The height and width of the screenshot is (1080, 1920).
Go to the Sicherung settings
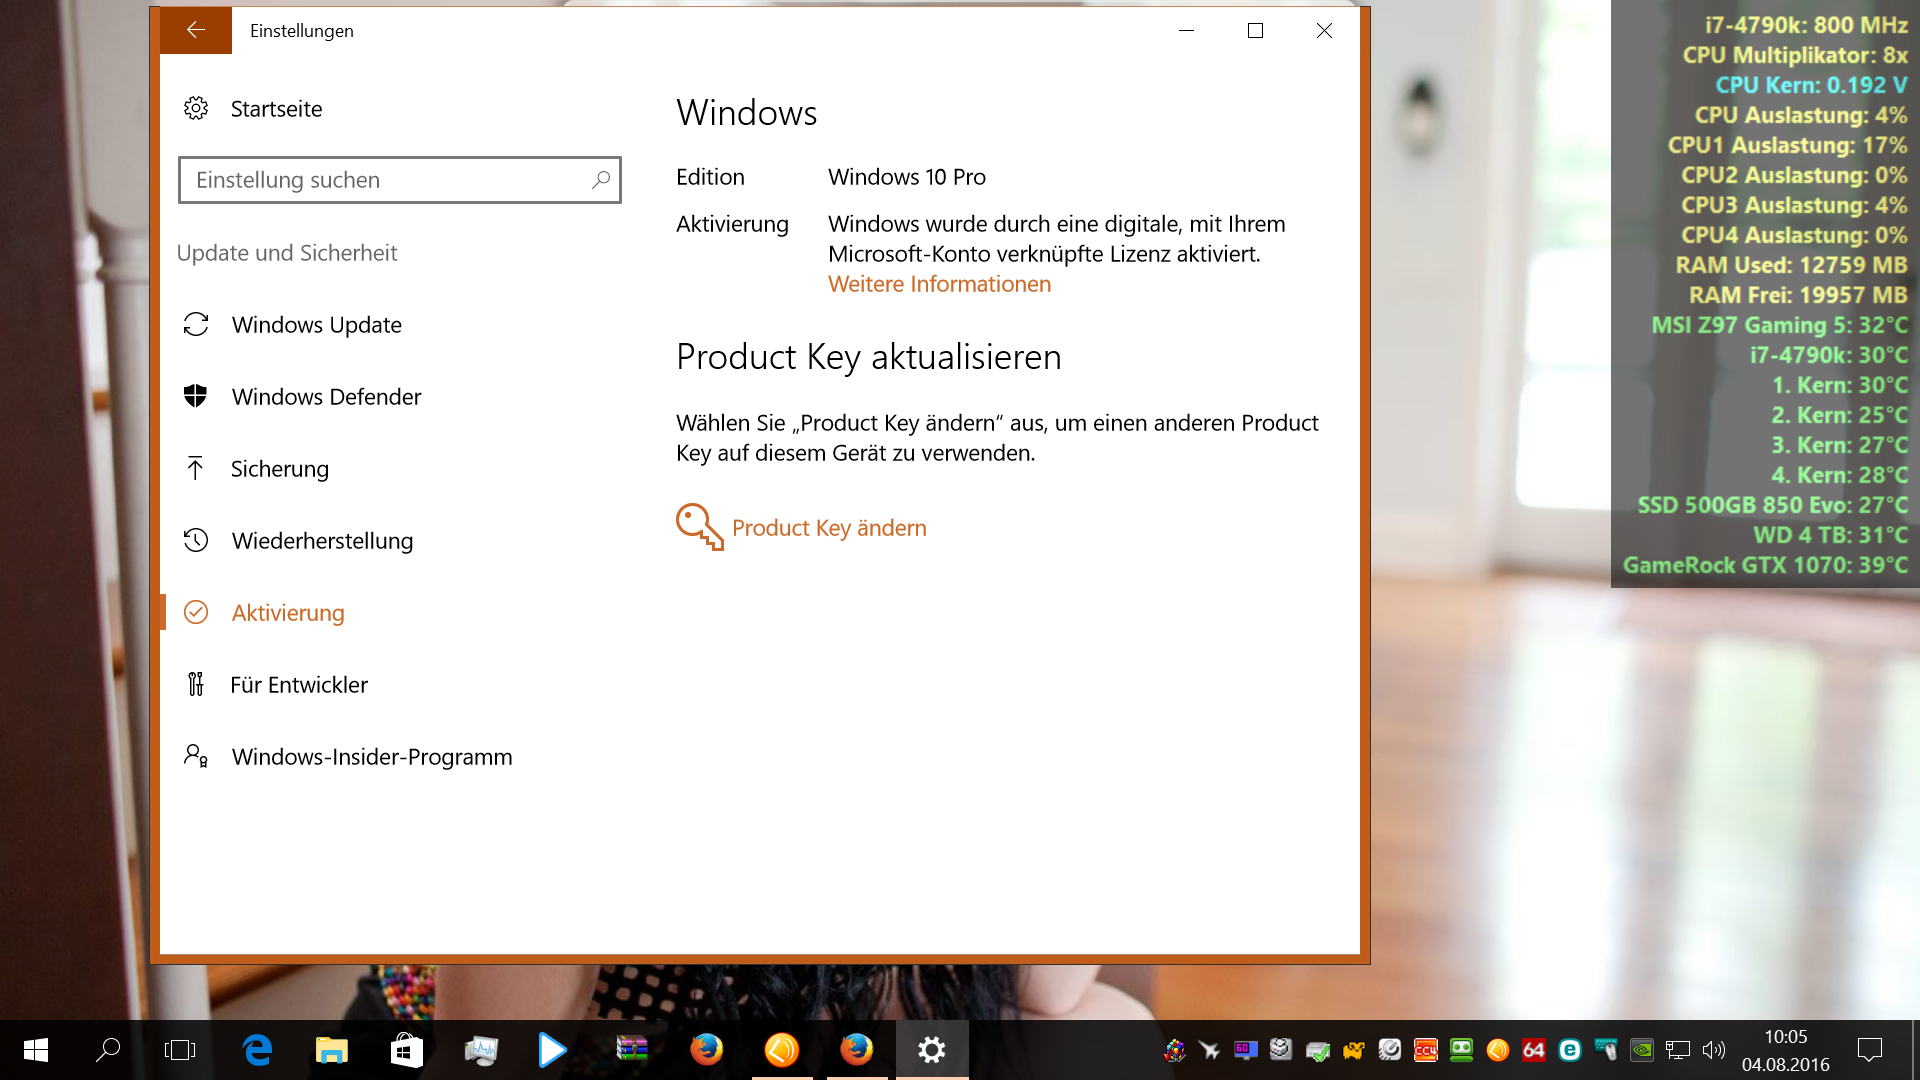point(279,469)
